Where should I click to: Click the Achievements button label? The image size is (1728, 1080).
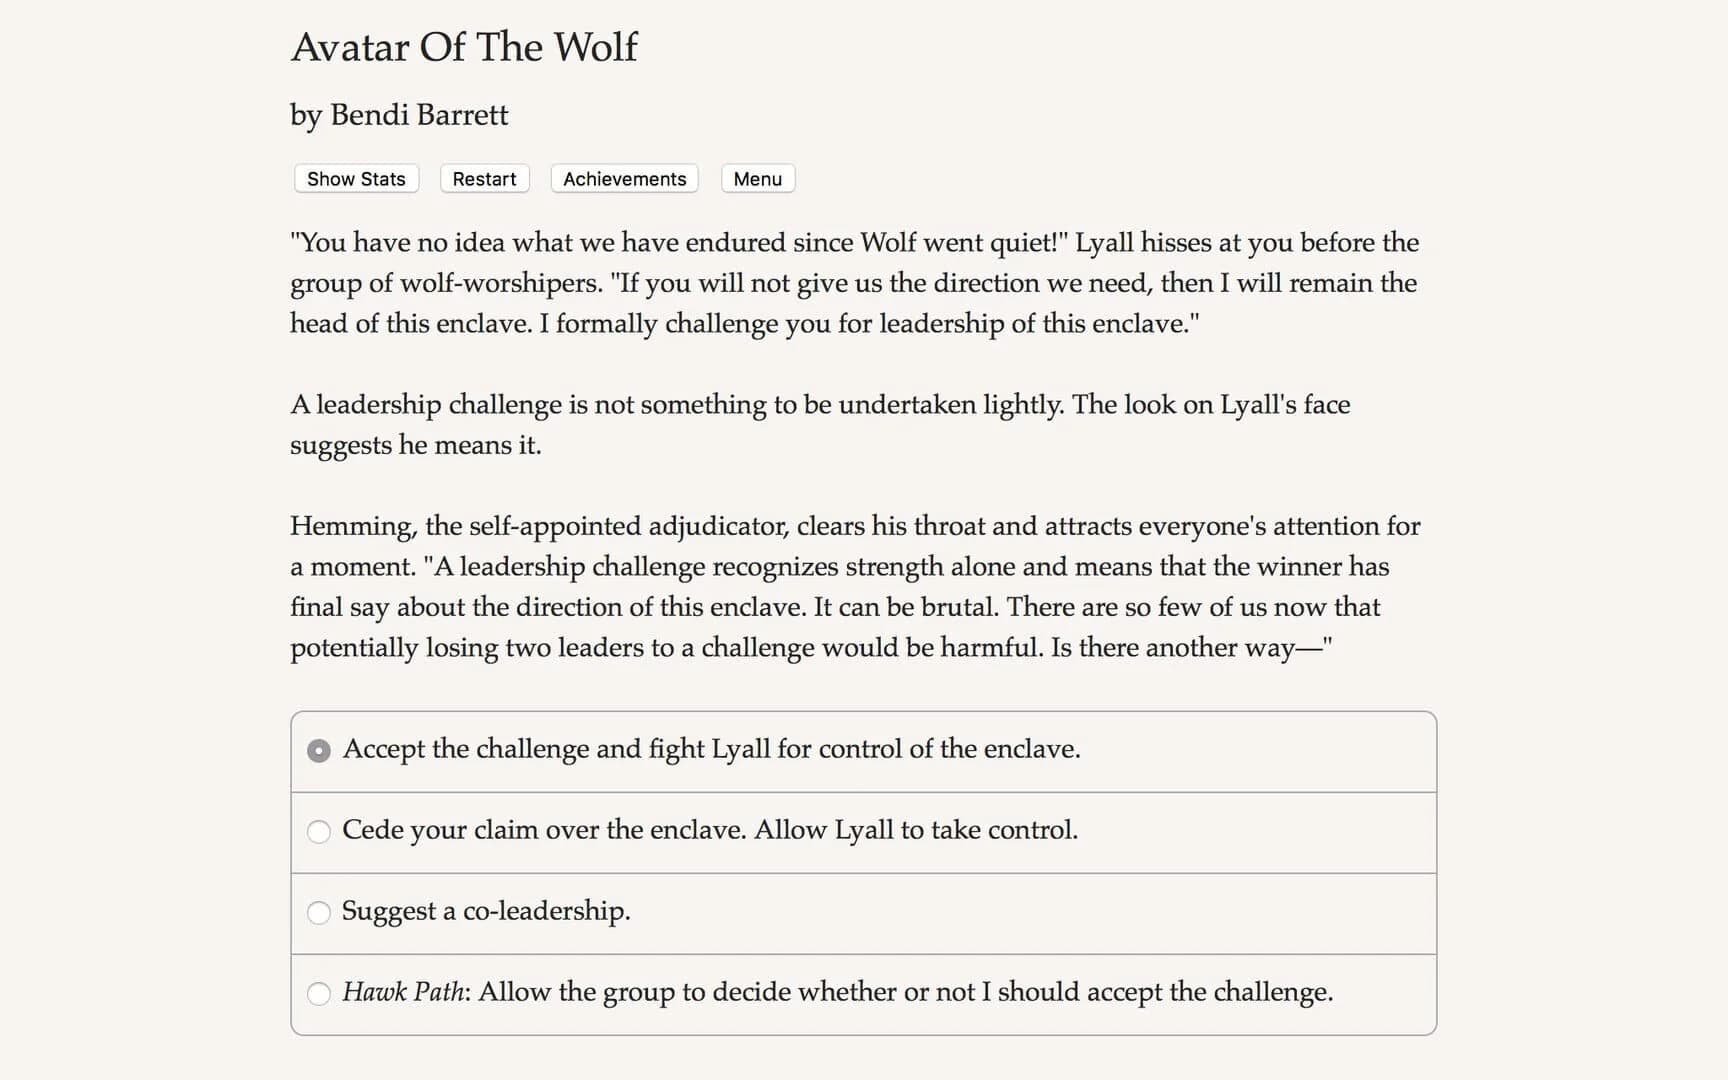(x=623, y=178)
